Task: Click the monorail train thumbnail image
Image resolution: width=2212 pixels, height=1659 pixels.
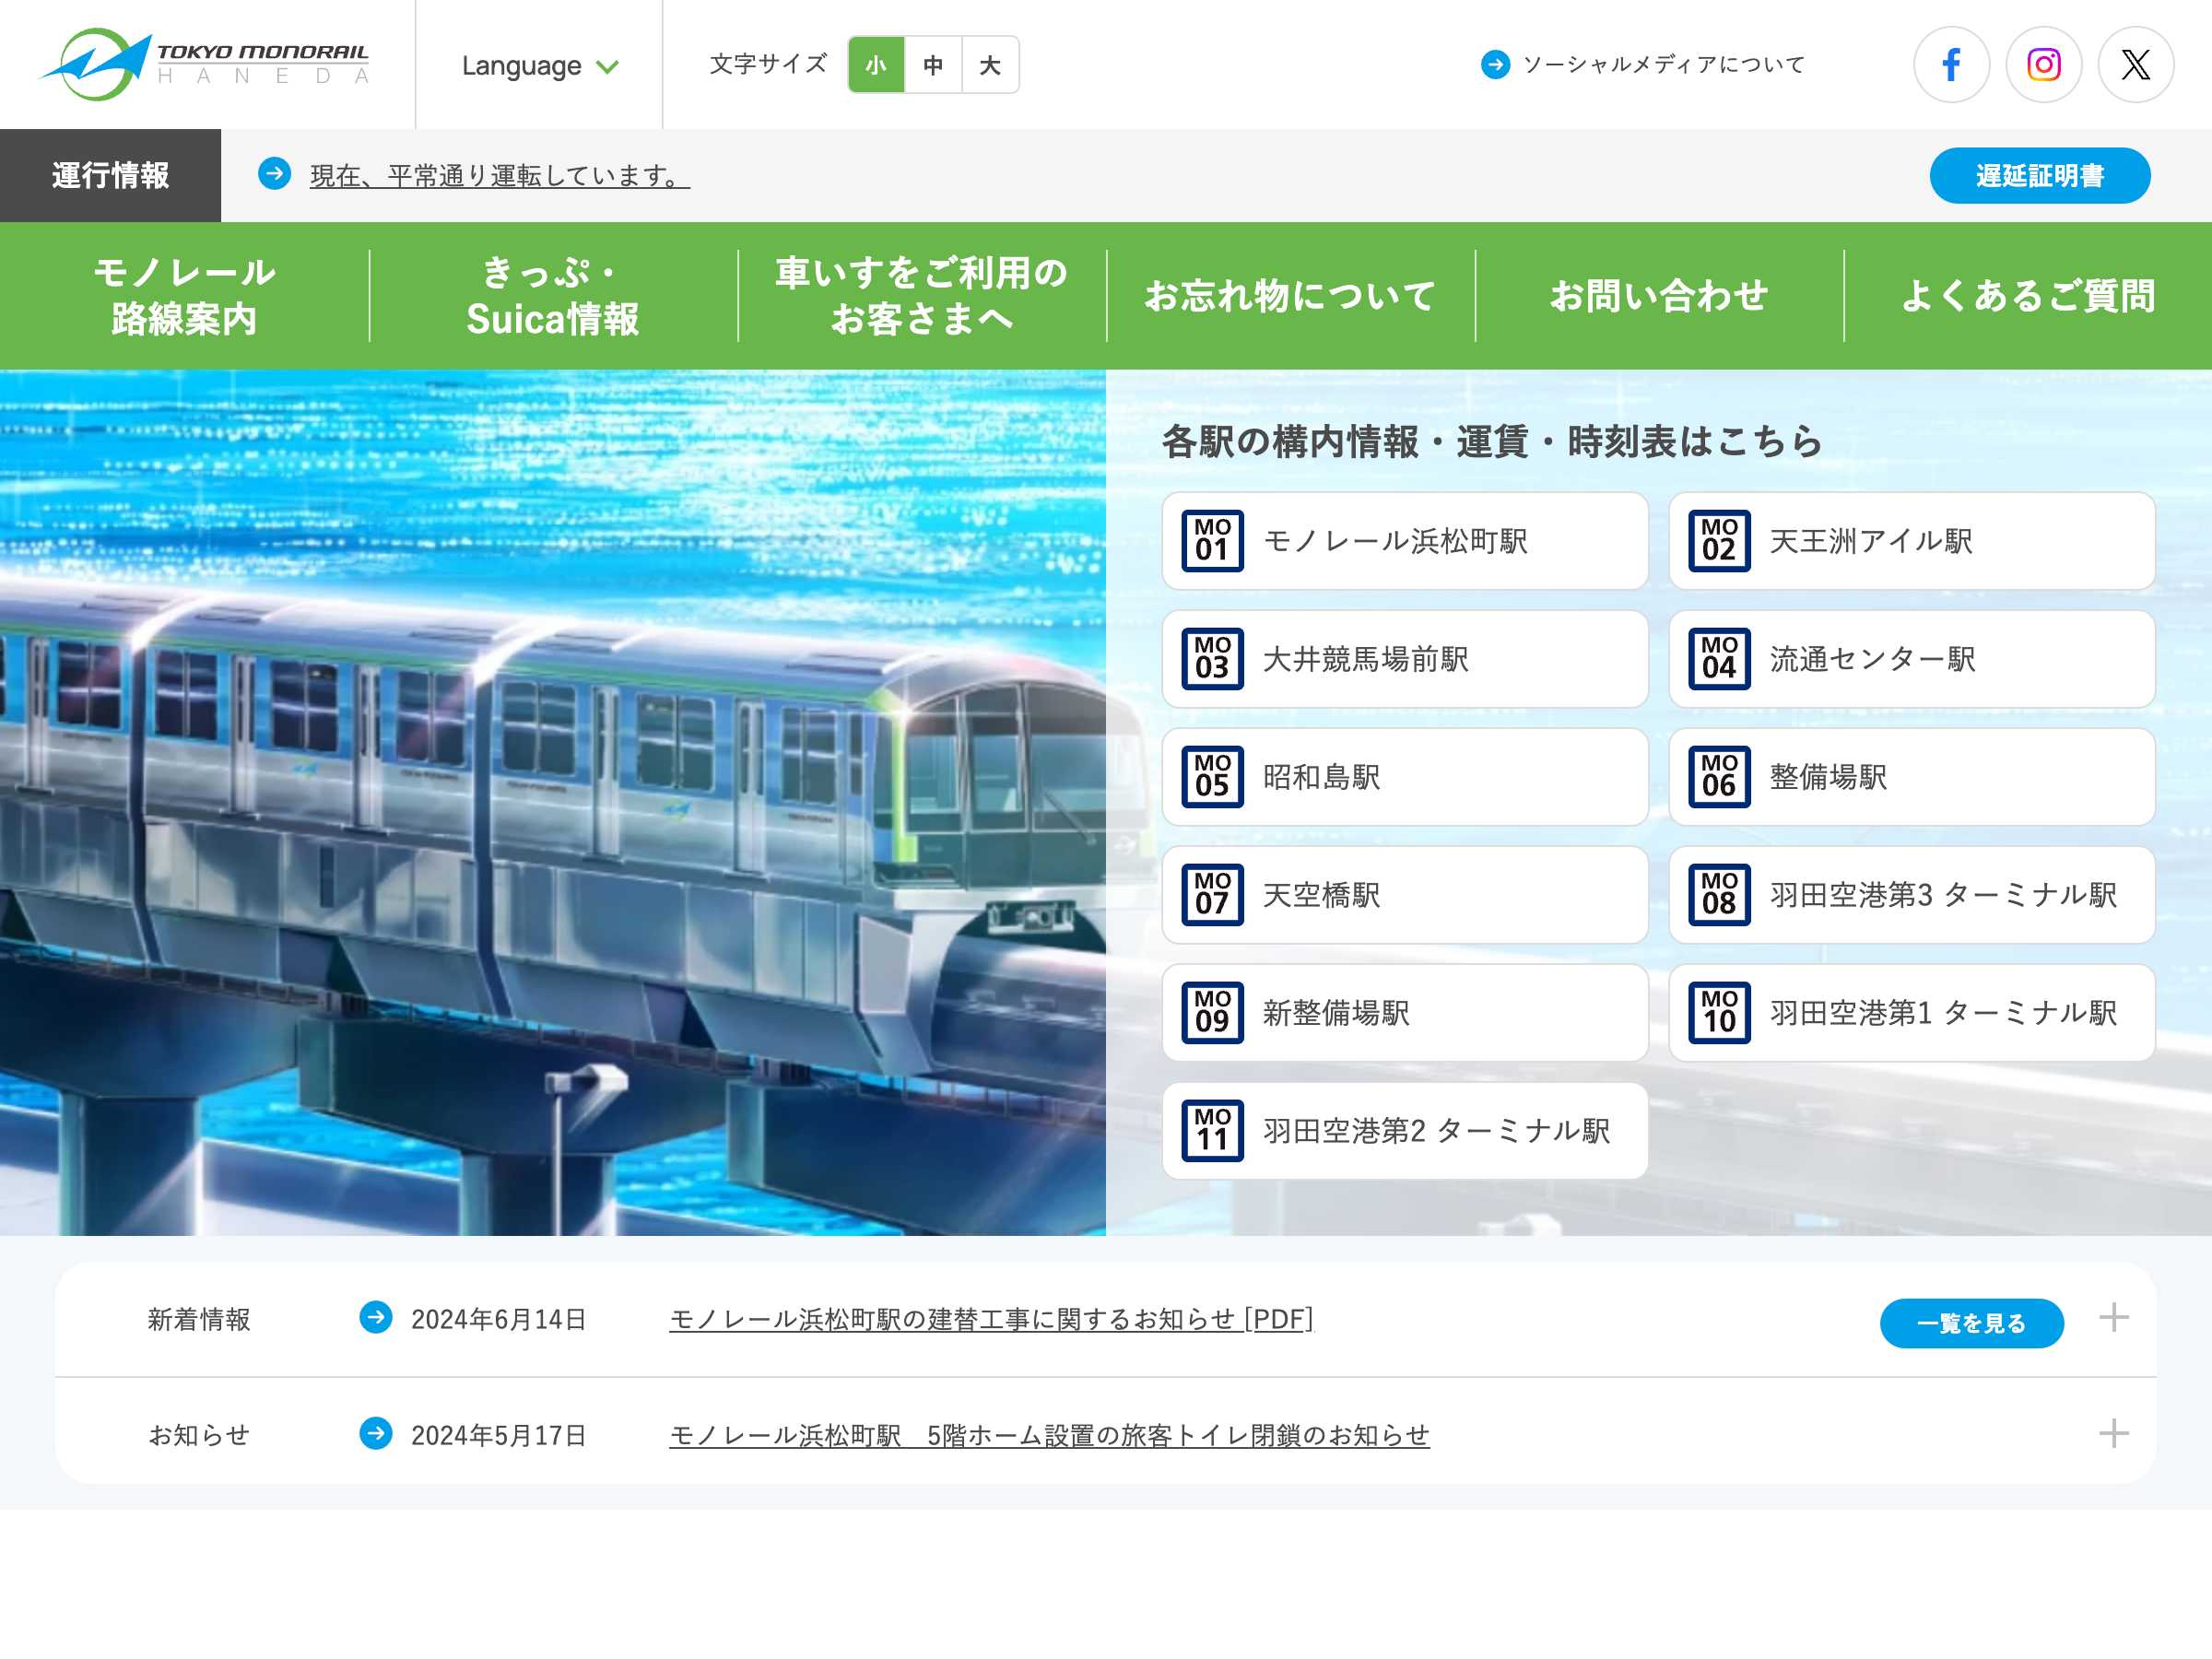Action: [x=558, y=802]
